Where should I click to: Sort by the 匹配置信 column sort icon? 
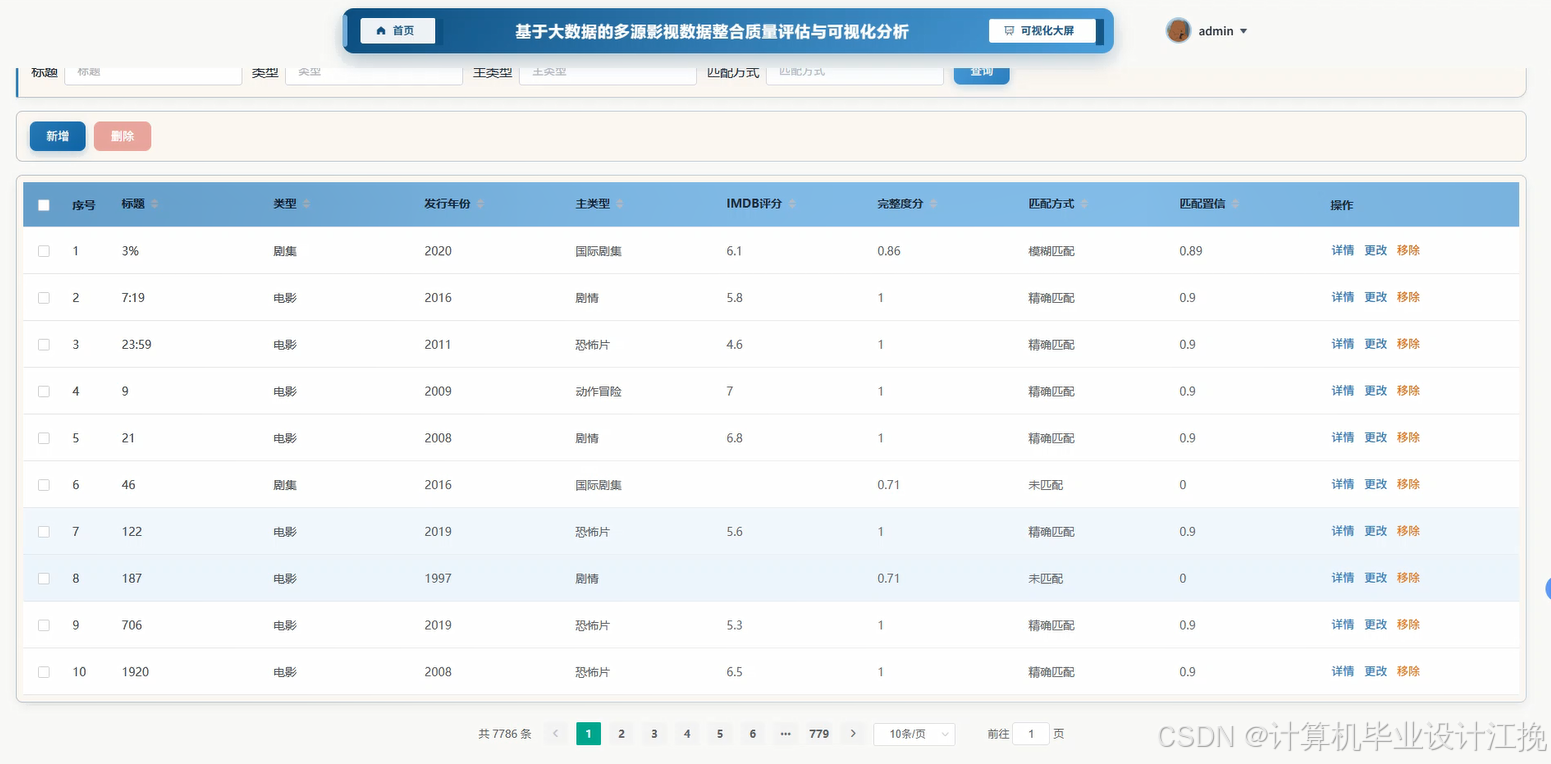click(x=1235, y=204)
